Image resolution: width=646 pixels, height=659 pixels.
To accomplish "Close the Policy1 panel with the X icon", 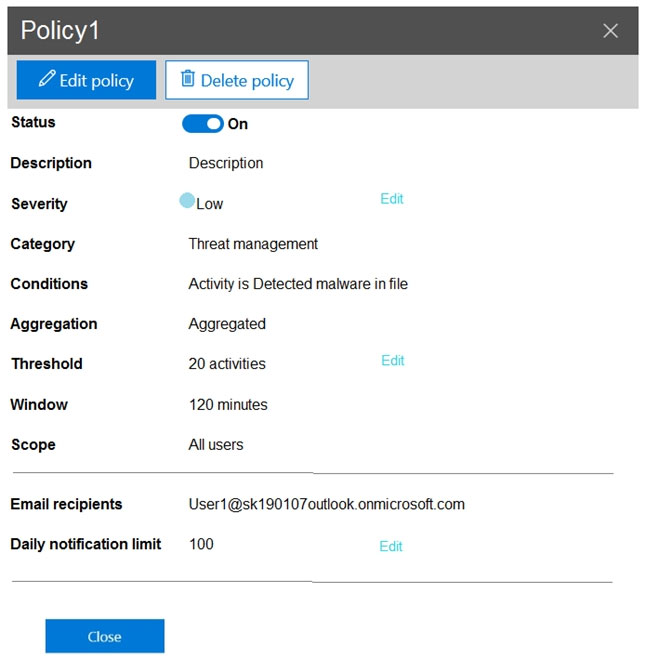I will 610,31.
